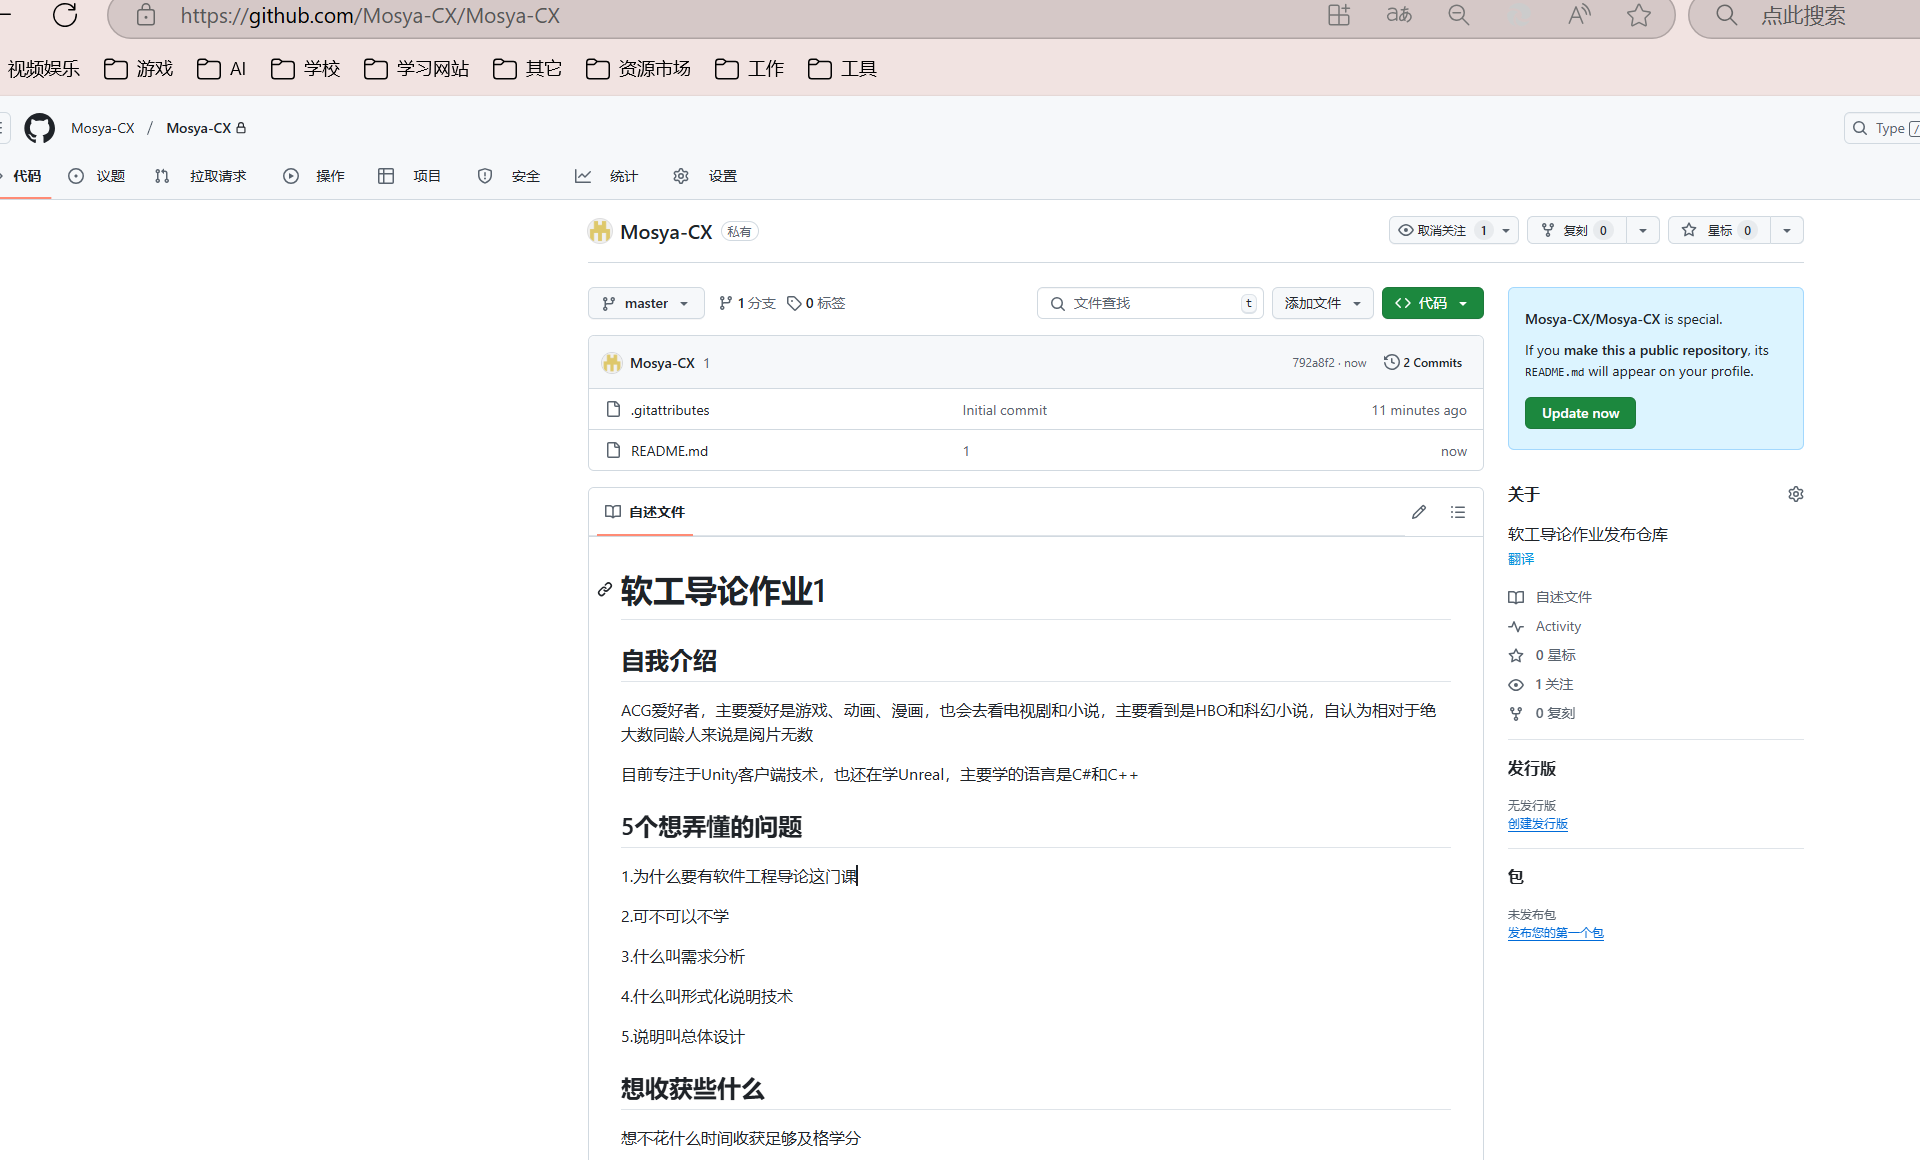Toggle the 取消关注 watch button
The image size is (1920, 1160).
click(1440, 230)
